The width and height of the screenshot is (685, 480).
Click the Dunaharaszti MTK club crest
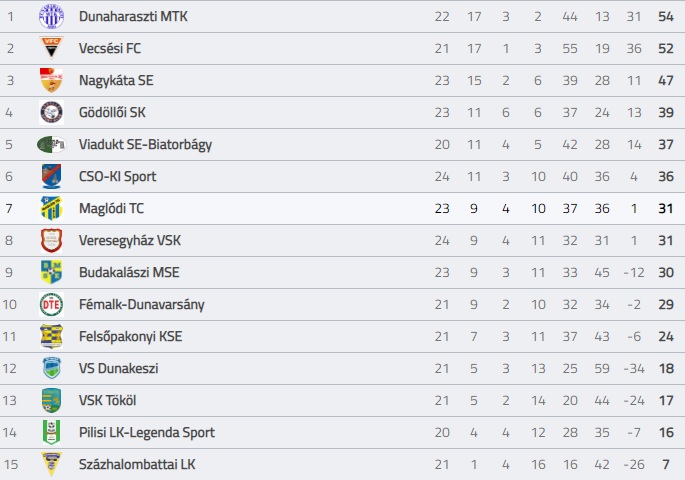pyautogui.click(x=52, y=17)
